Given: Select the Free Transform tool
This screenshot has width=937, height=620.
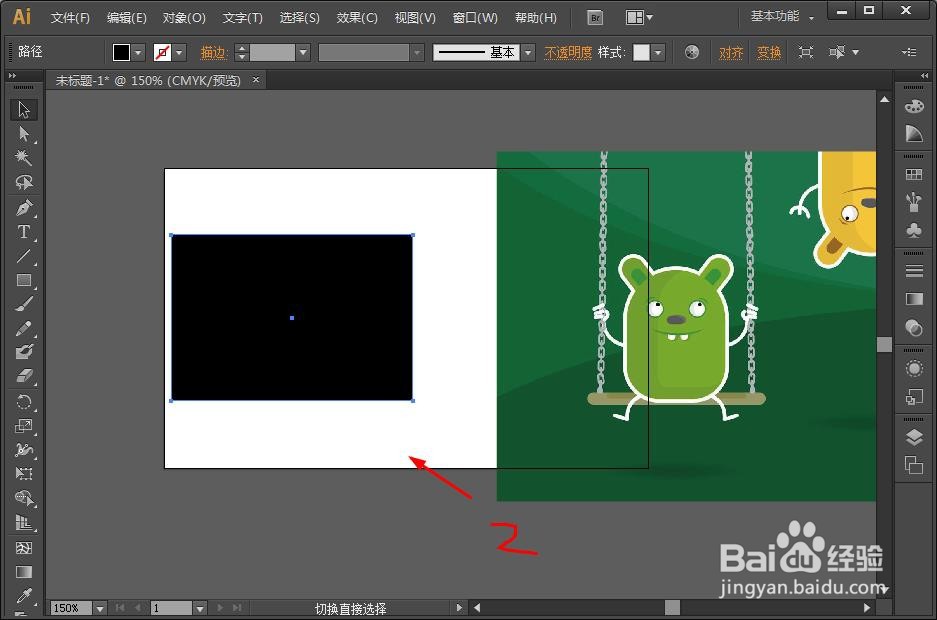Looking at the screenshot, I should [24, 474].
